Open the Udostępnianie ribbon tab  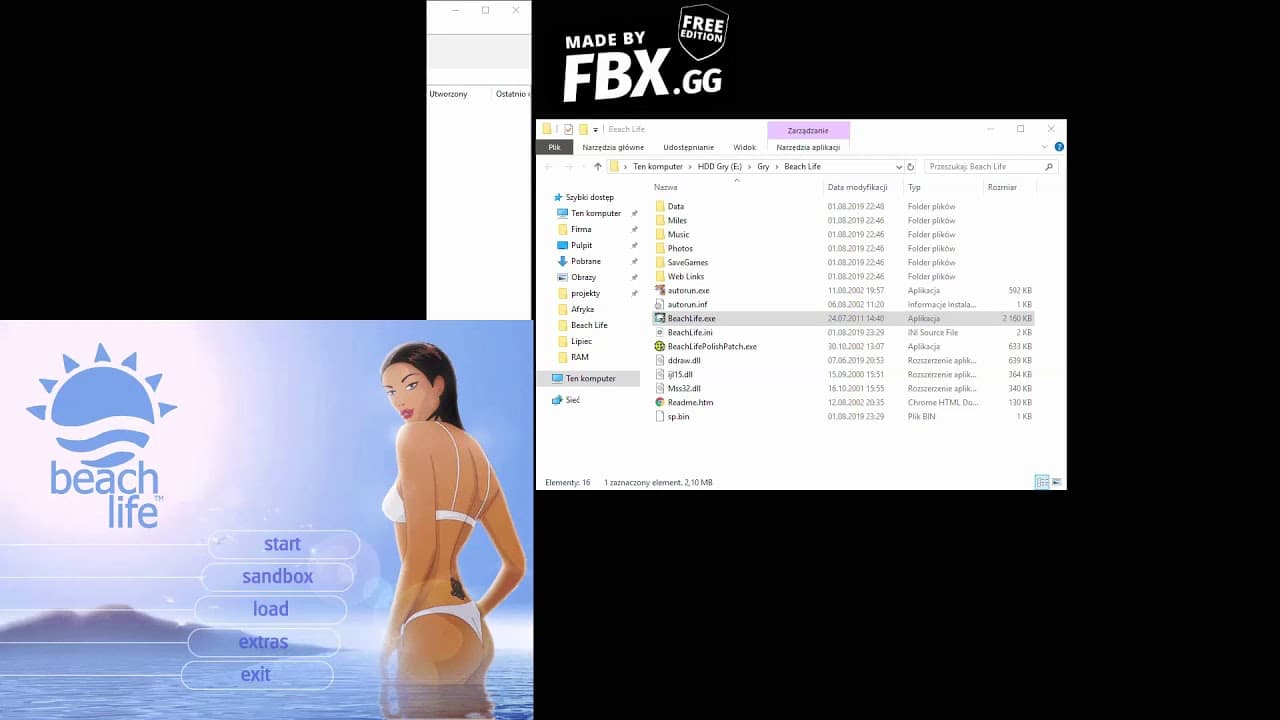point(689,147)
